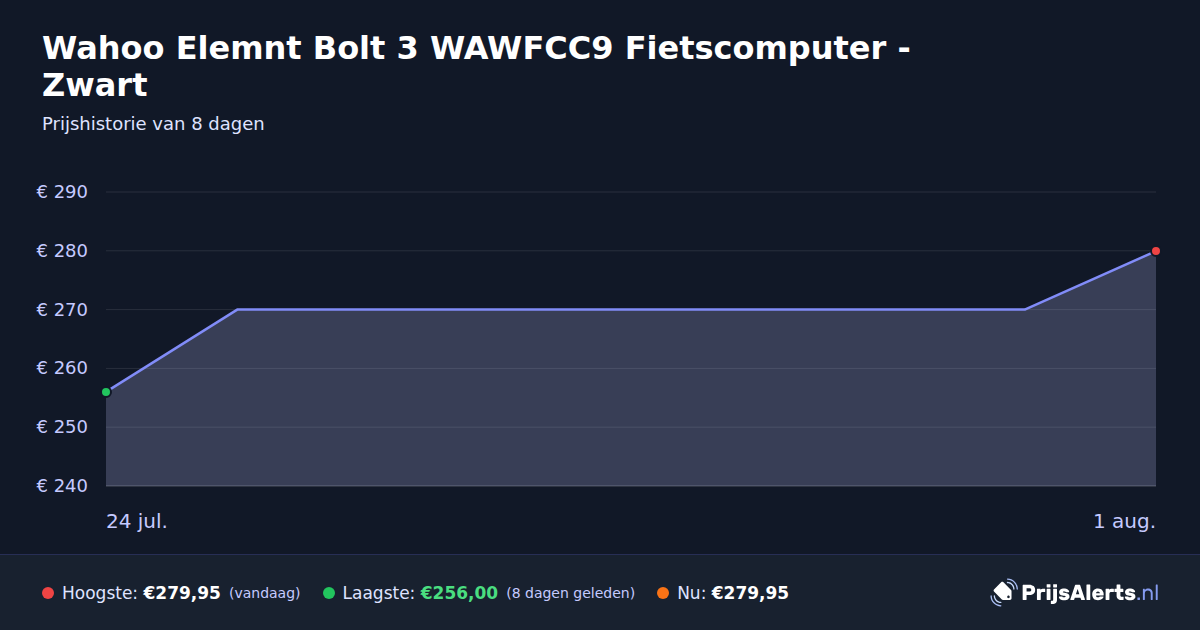1200x630 pixels.
Task: Click the highest price value €279,95 (vandaag)
Action: pos(182,593)
